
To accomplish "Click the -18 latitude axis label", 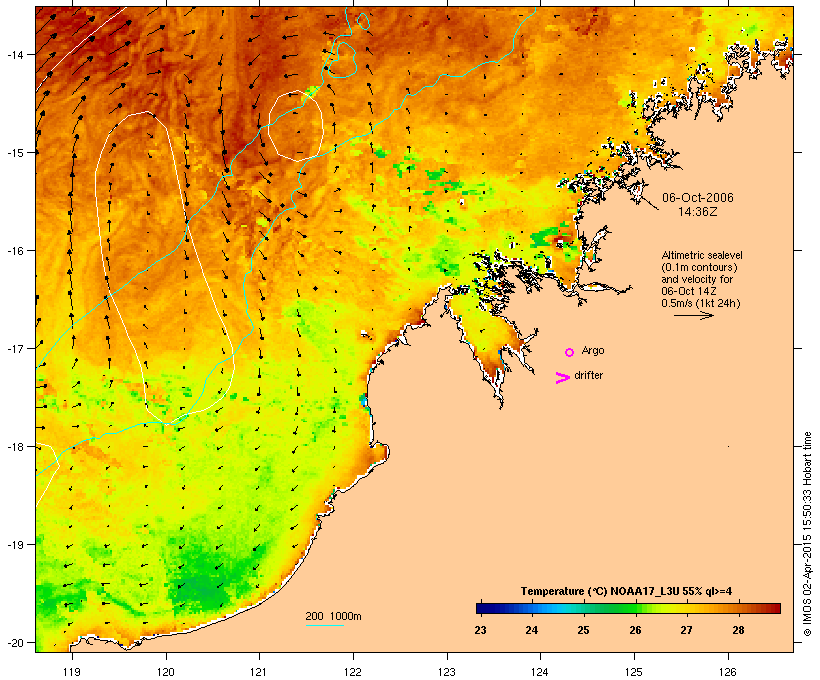I will (x=16, y=446).
